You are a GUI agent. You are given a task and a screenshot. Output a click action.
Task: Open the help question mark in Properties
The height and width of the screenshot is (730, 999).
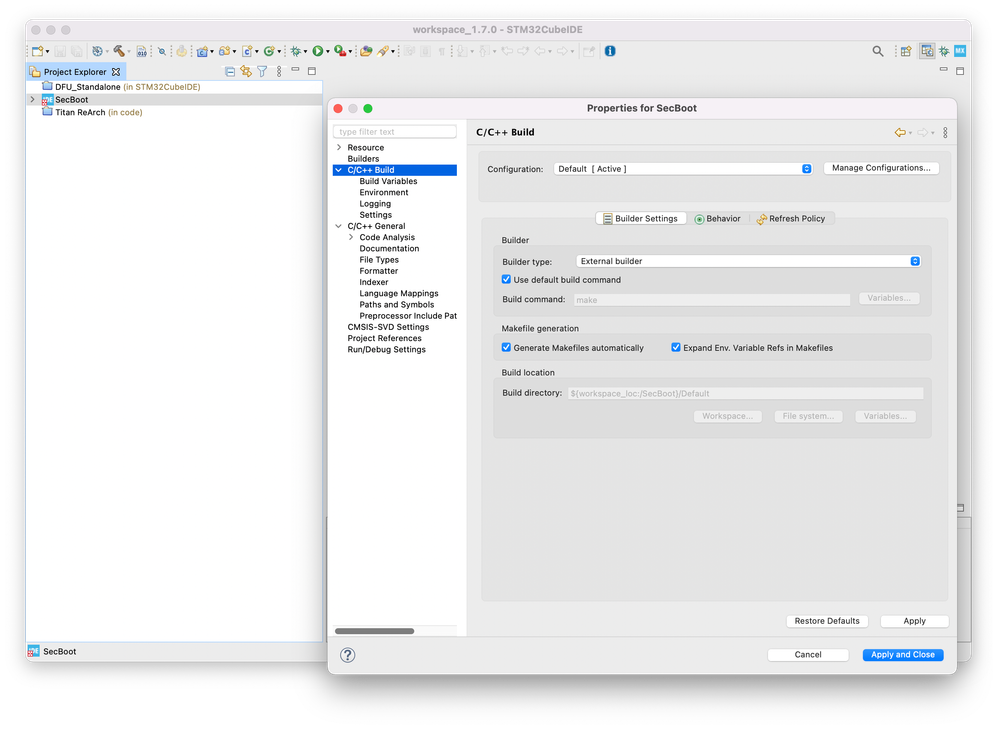click(347, 655)
